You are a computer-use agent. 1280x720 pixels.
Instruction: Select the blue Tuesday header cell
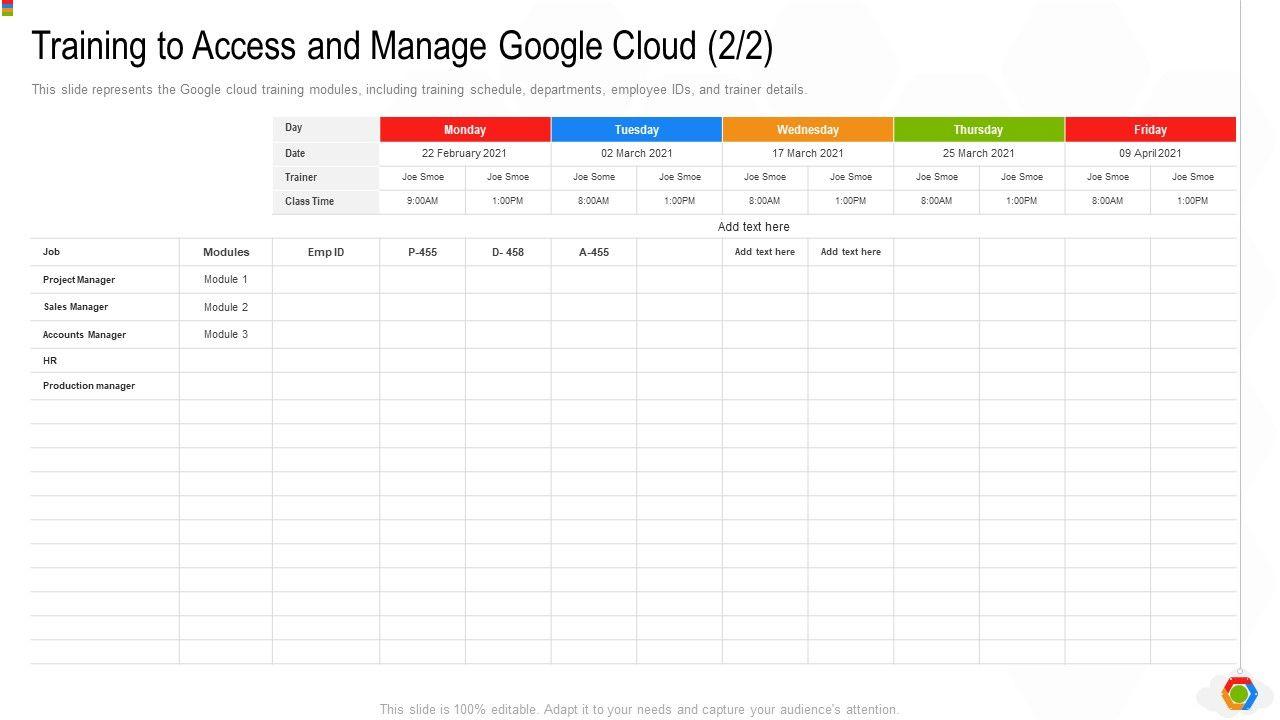pos(636,130)
